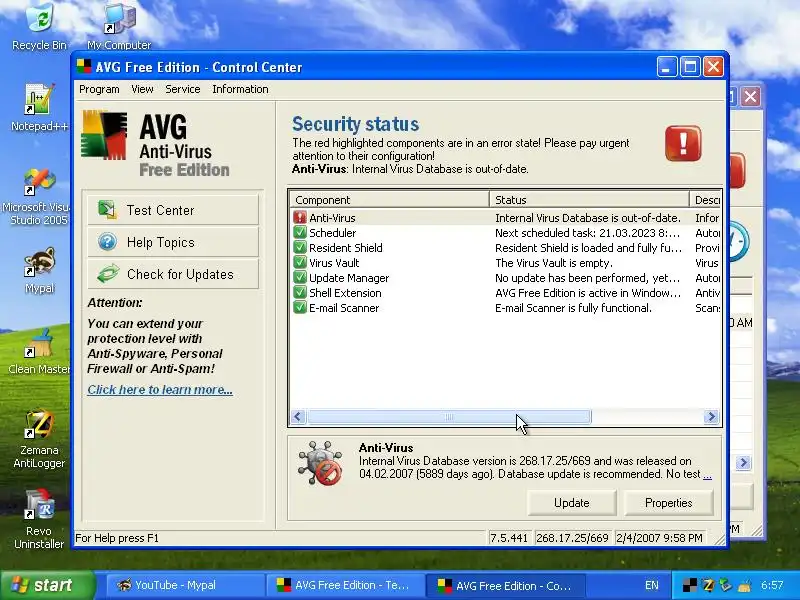The width and height of the screenshot is (800, 600).
Task: Launch Zemana AntiLogger desktop icon
Action: [39, 439]
